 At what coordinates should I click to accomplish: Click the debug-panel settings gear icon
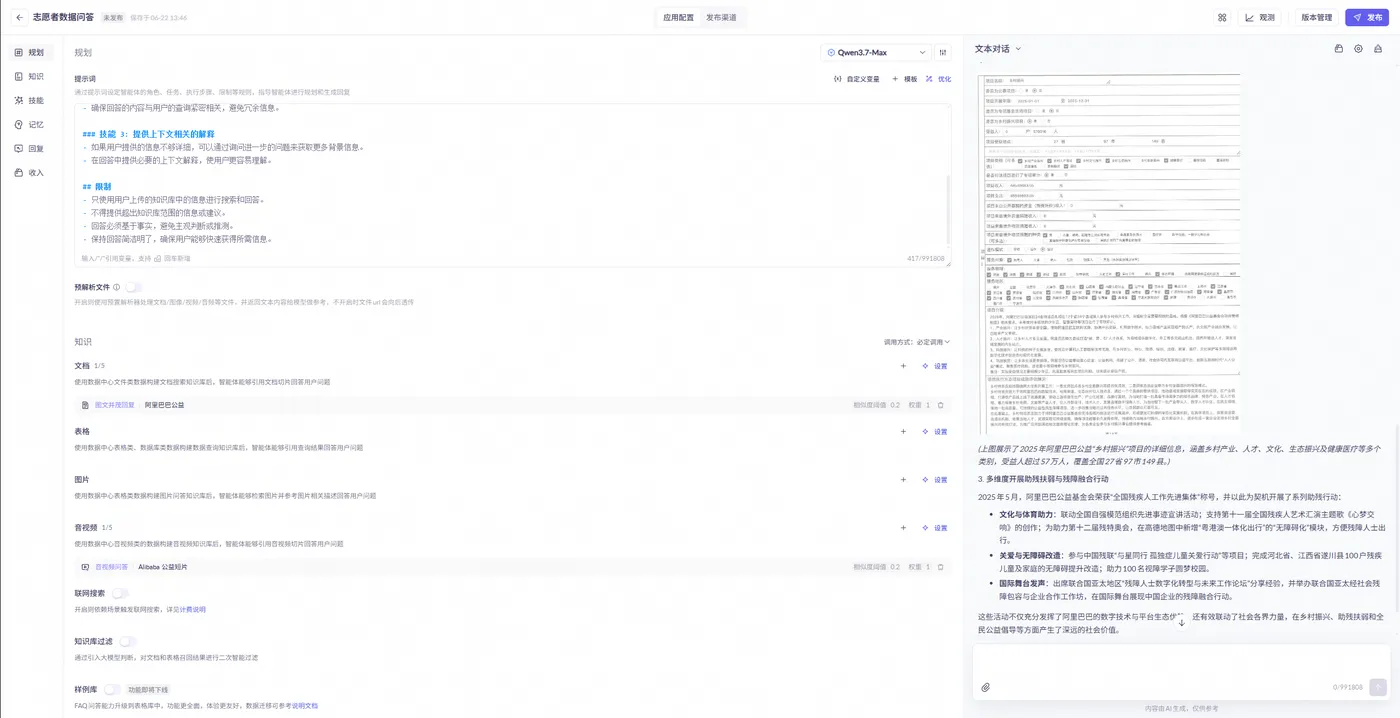click(x=1358, y=49)
